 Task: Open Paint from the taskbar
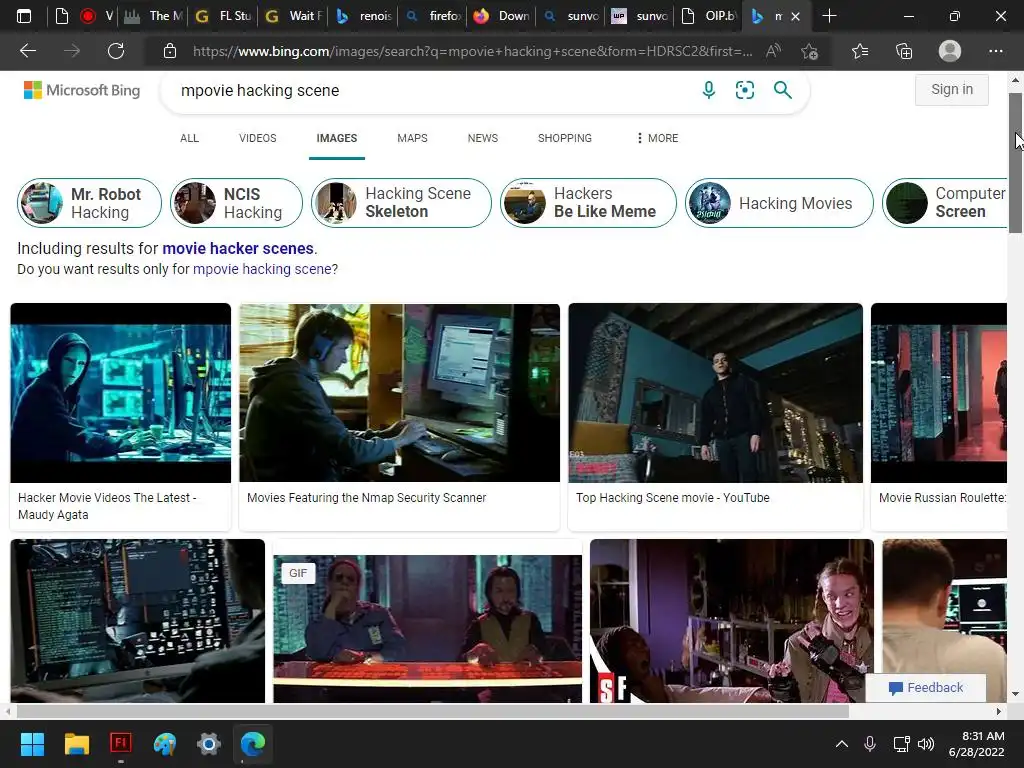[x=165, y=744]
